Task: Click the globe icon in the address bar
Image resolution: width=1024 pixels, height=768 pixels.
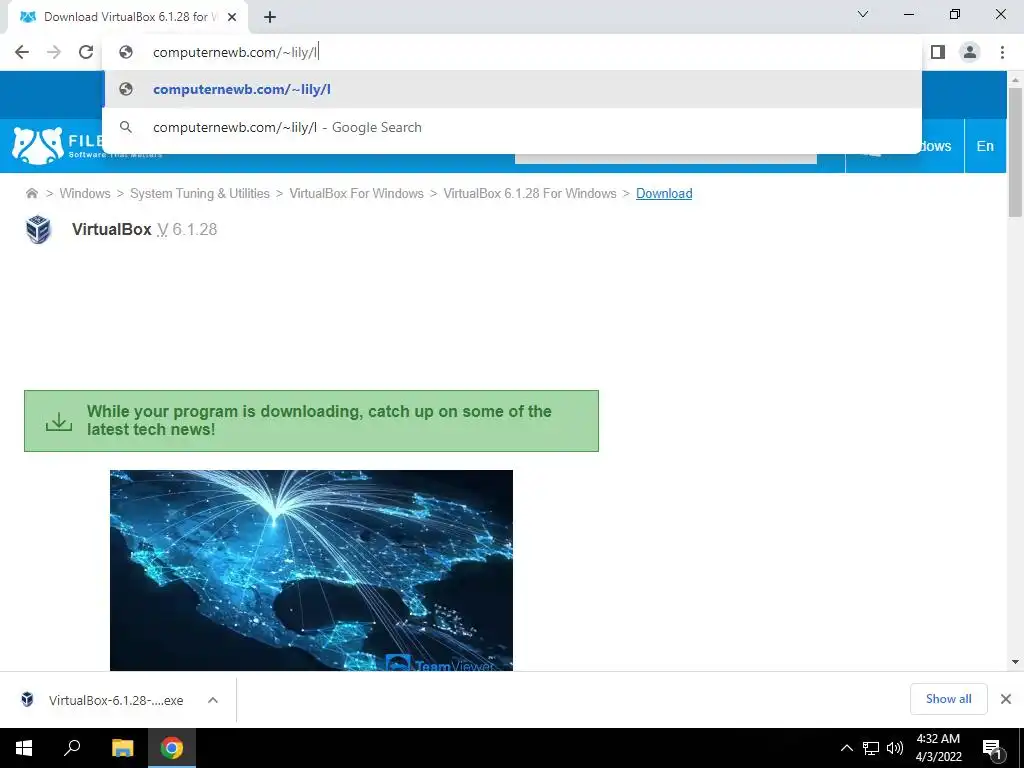Action: (x=126, y=52)
